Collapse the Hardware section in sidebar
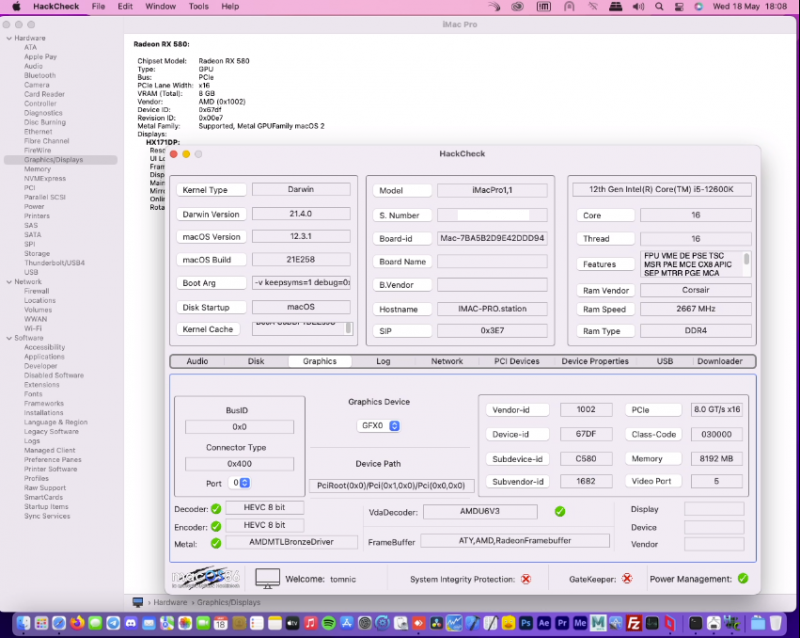Viewport: 800px width, 638px height. (x=8, y=38)
